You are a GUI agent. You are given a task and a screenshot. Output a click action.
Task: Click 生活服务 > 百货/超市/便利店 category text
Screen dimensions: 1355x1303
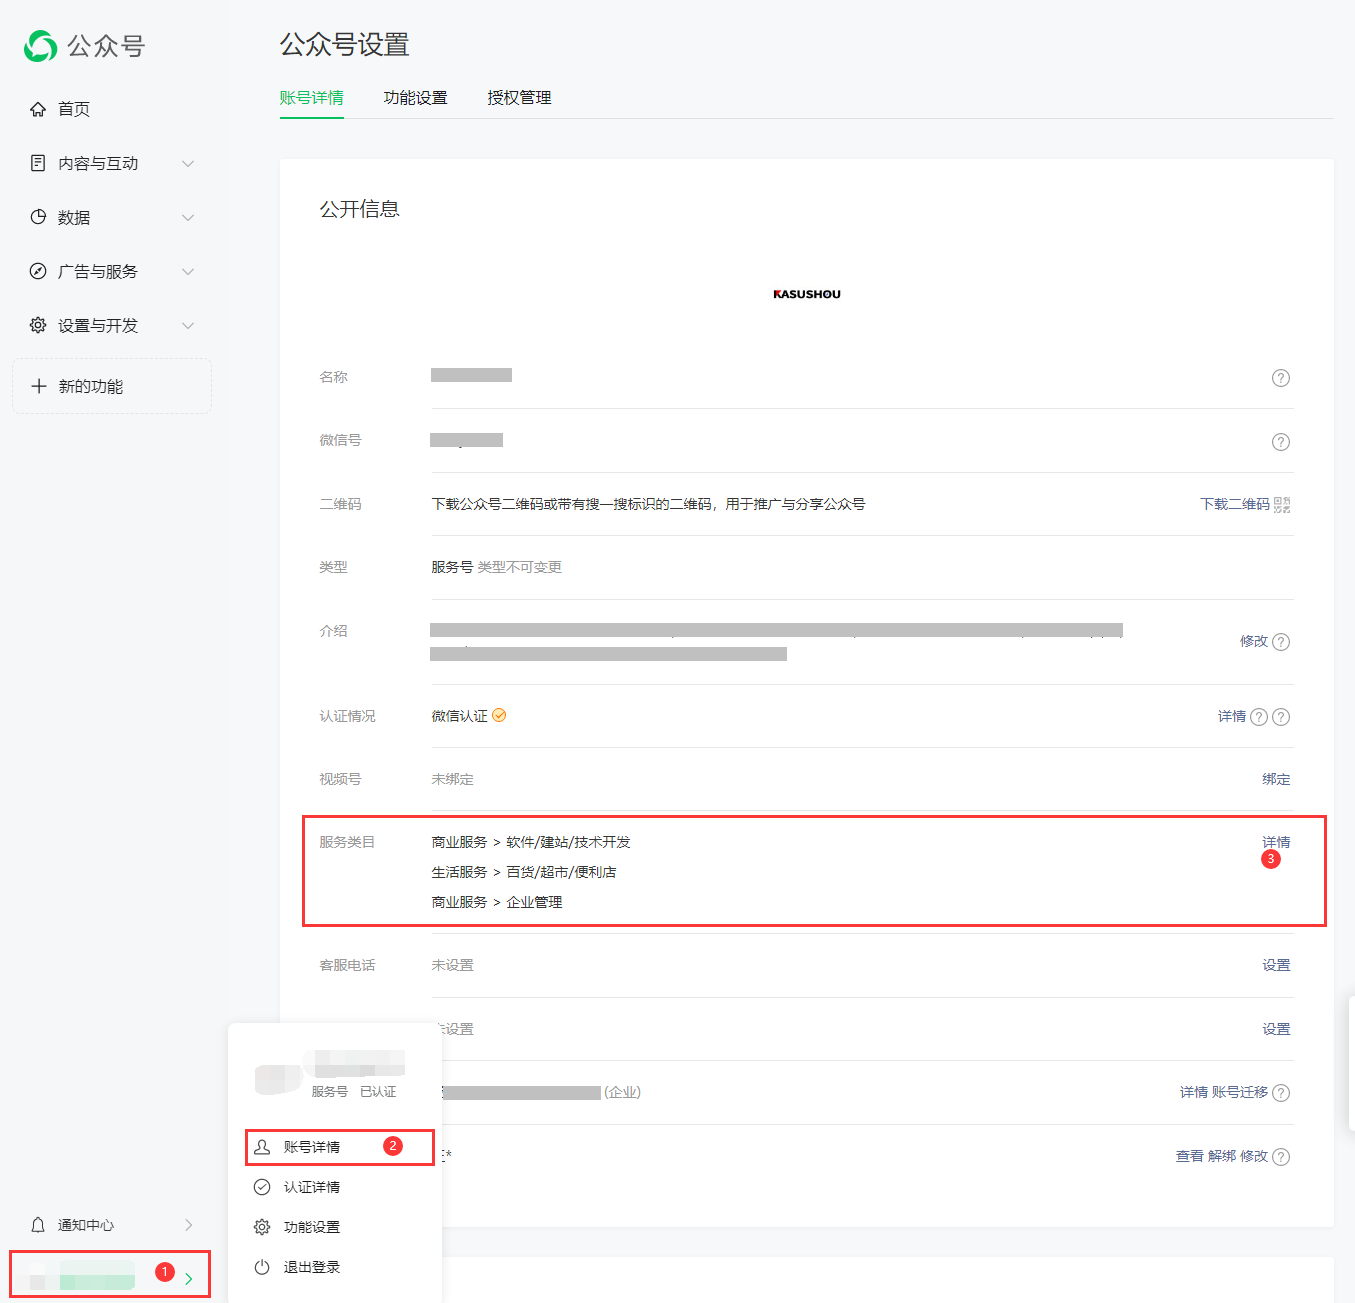[x=524, y=872]
